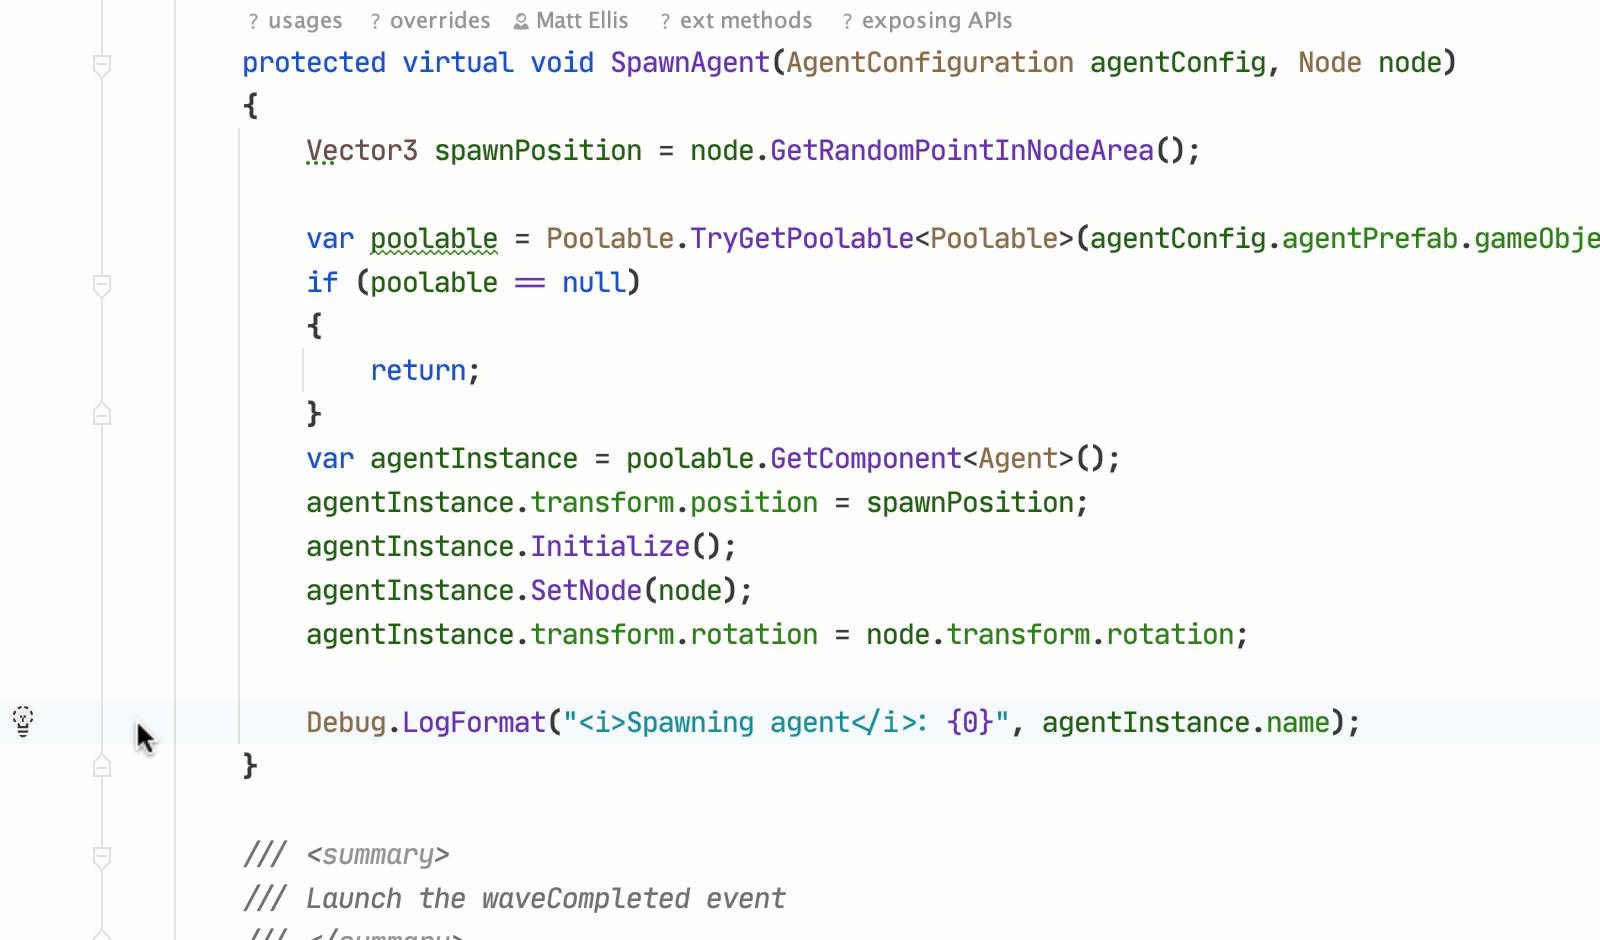Open the overrides code lens hint
1600x940 pixels.
(x=430, y=21)
